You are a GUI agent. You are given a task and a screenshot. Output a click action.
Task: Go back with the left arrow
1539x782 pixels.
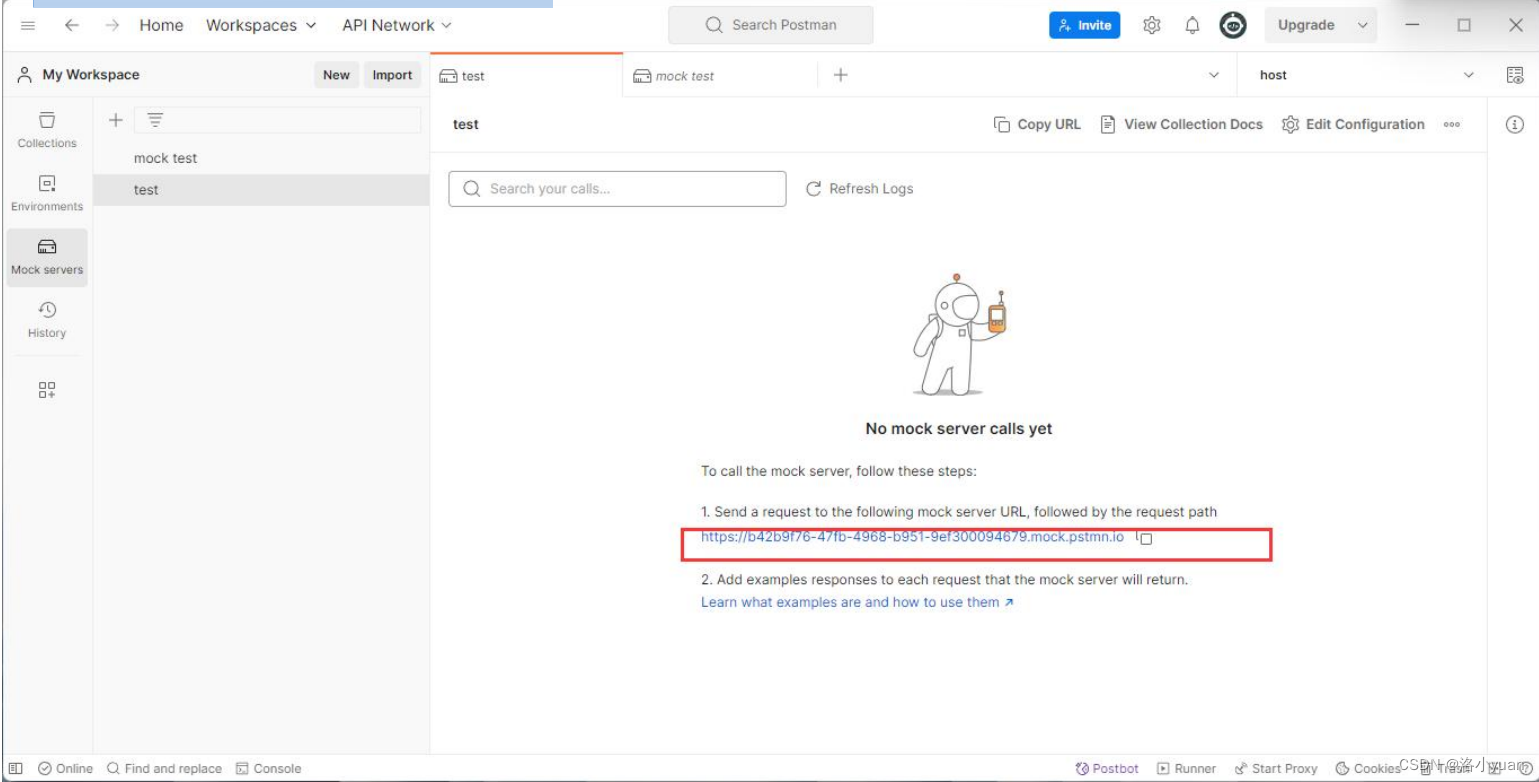pos(72,25)
